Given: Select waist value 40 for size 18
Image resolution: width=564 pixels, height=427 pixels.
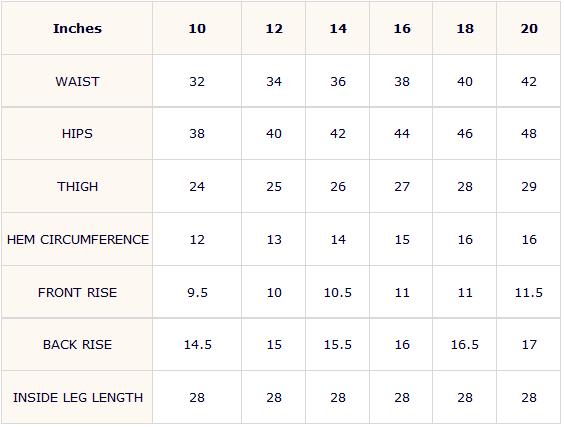Looking at the screenshot, I should [x=465, y=82].
